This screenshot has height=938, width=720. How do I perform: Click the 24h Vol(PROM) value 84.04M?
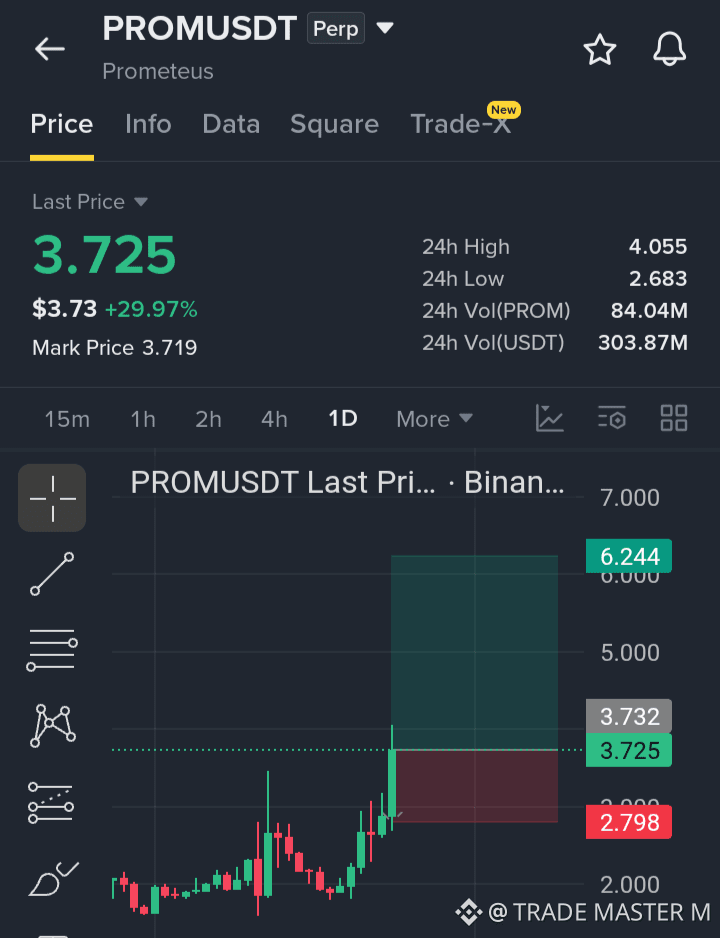pos(649,310)
